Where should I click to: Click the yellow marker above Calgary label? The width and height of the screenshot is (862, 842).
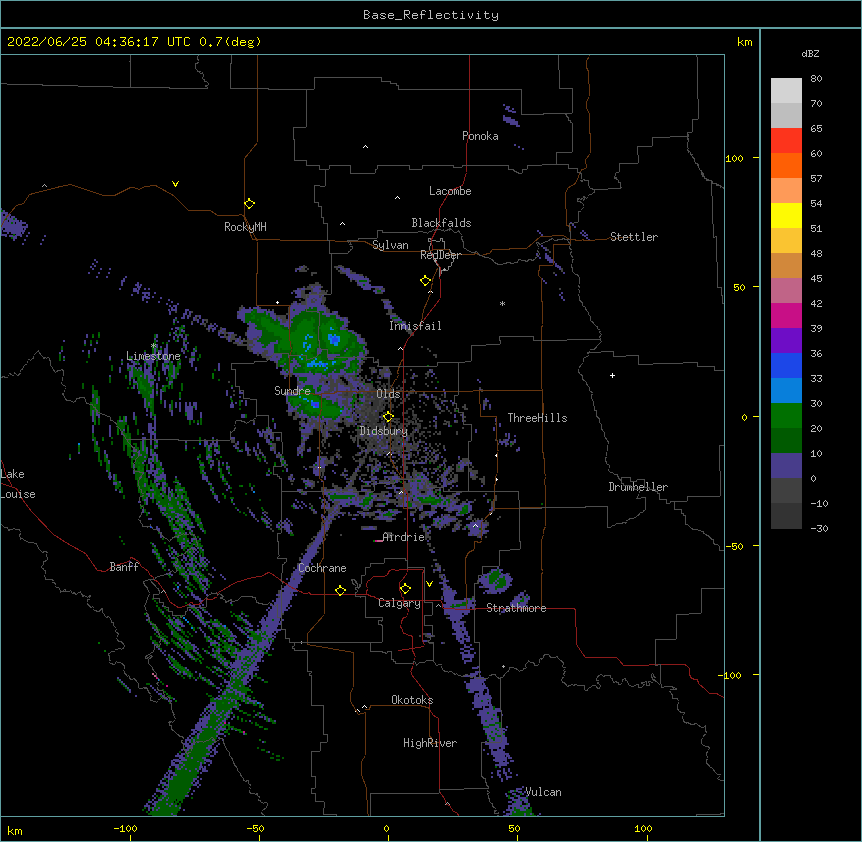405,589
